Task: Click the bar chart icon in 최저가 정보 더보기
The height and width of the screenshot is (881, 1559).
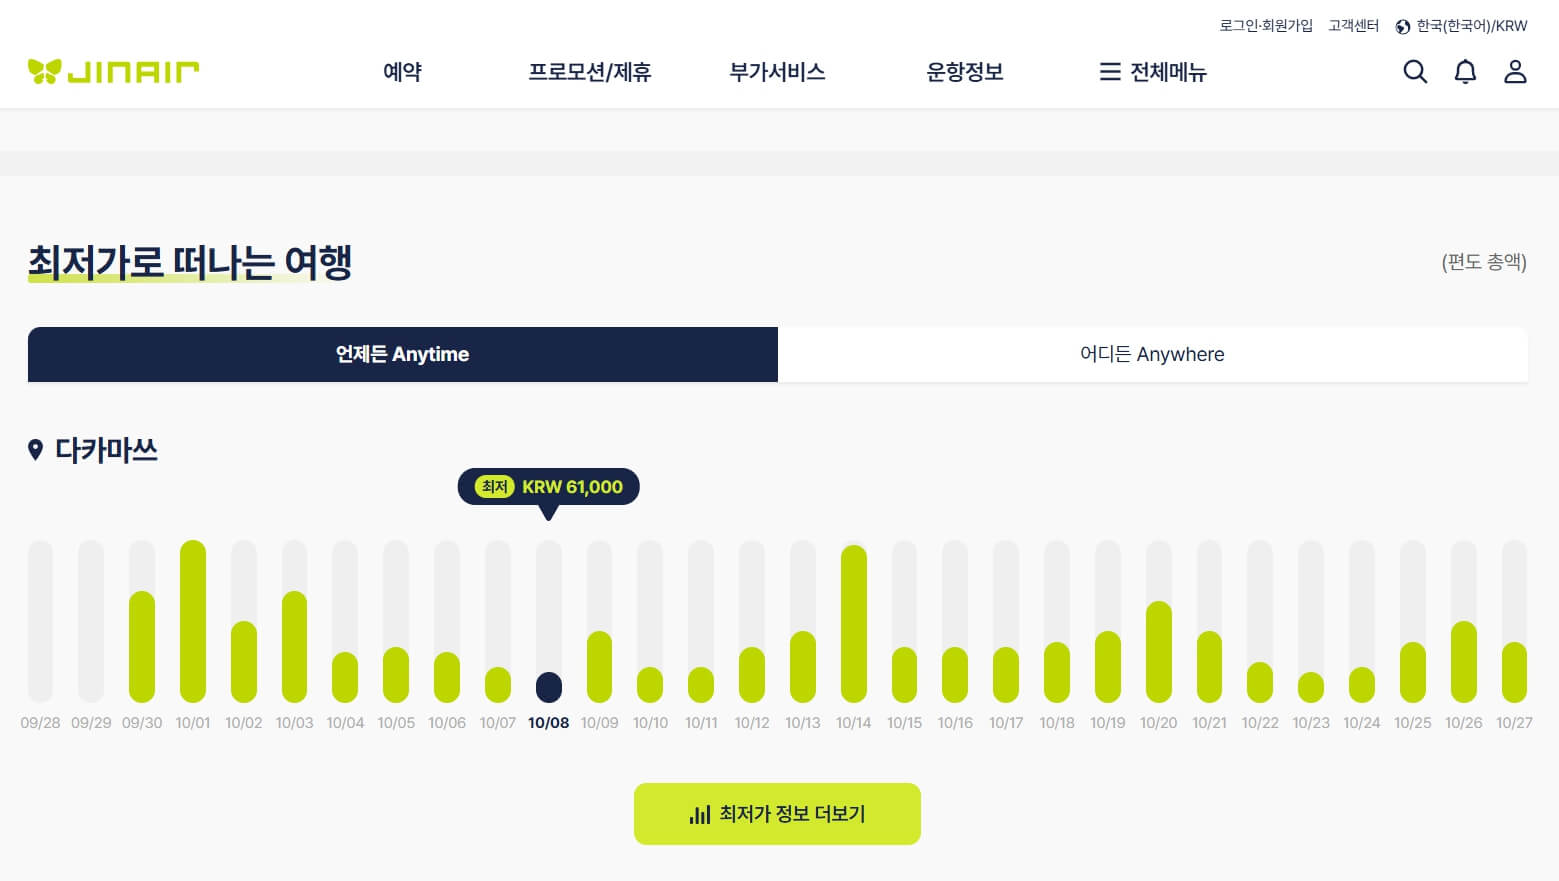Action: tap(698, 813)
